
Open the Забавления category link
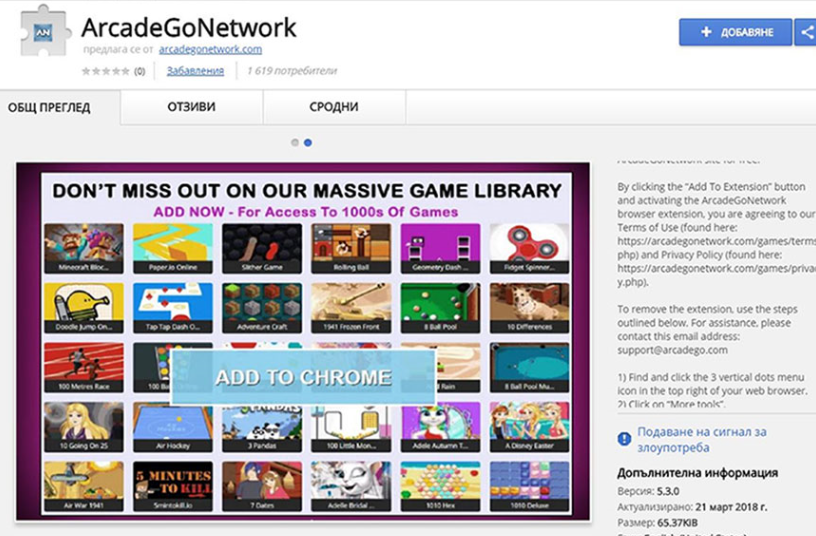(x=195, y=71)
